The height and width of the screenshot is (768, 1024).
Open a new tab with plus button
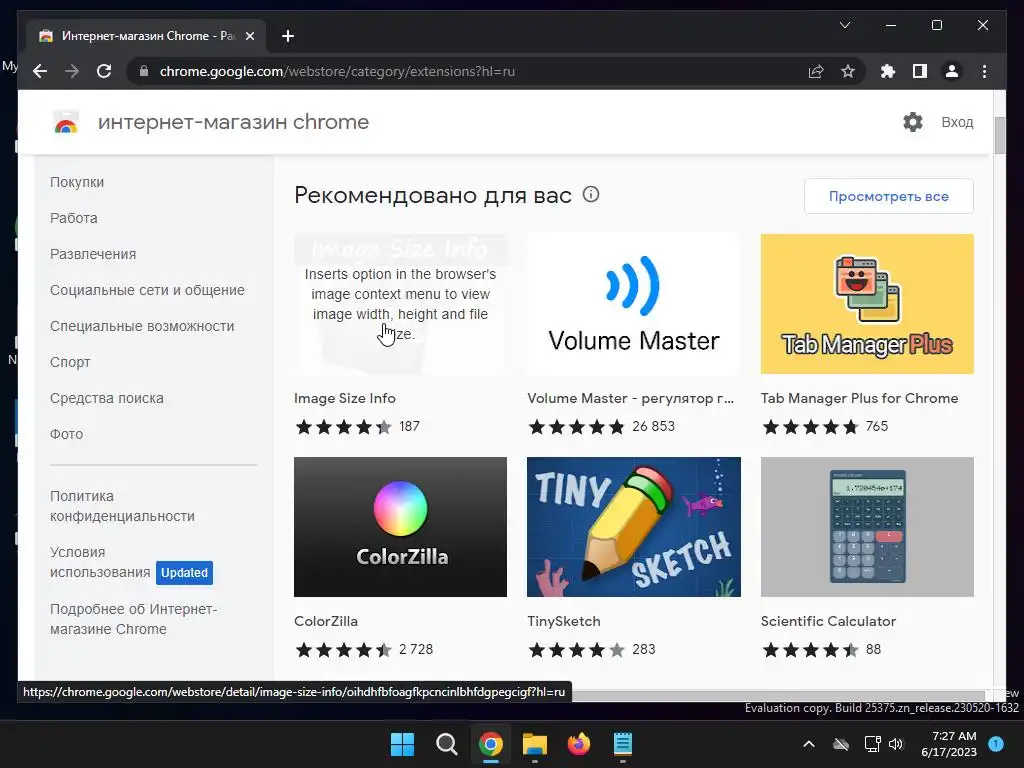(288, 36)
